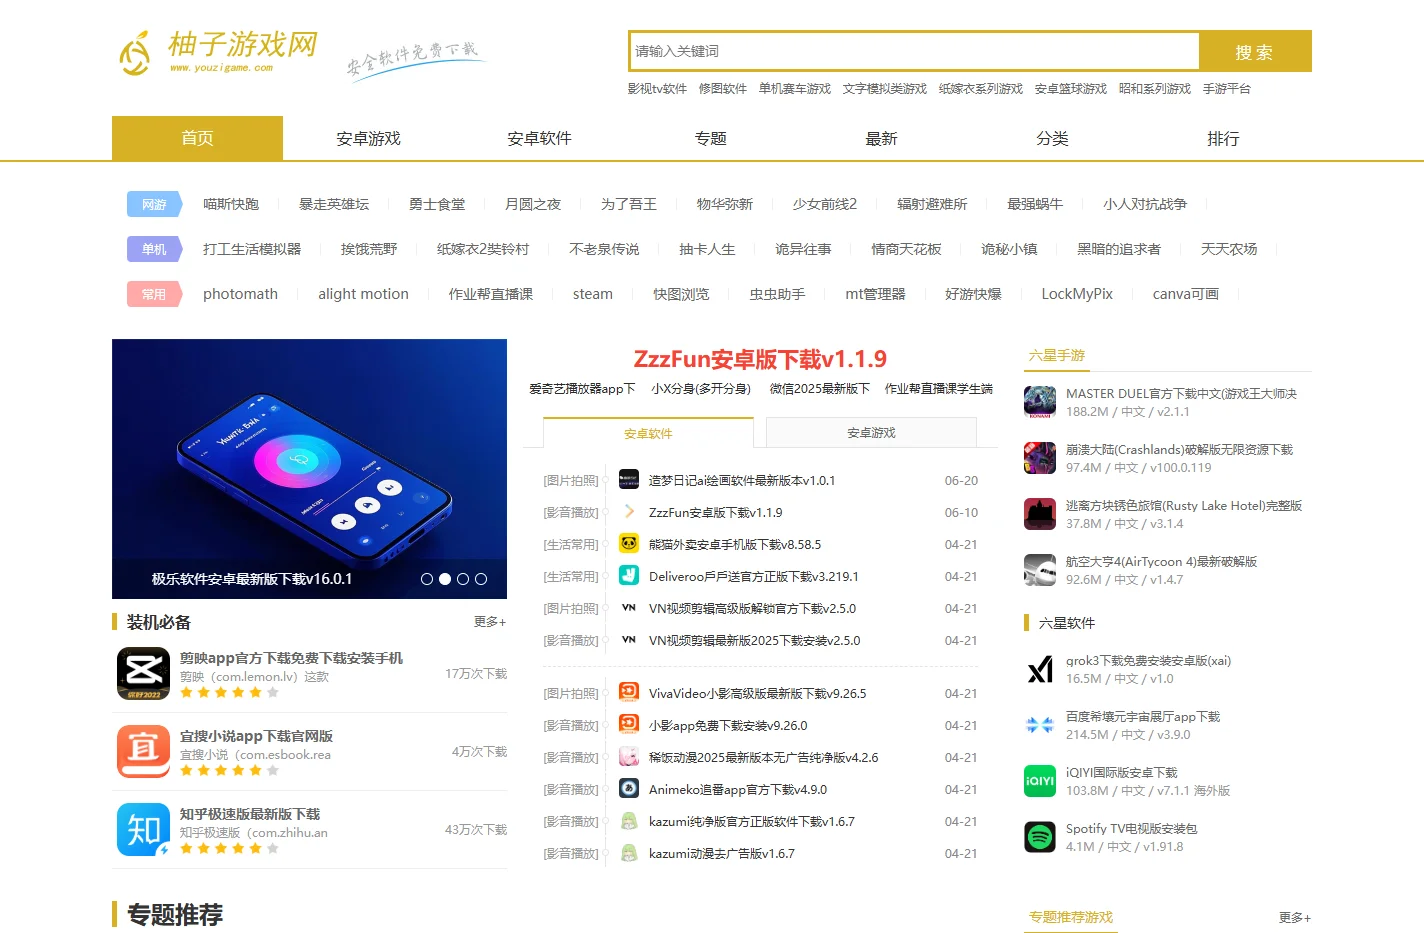Go to the 首页 navigation tab
Screen dimensions: 1424x933
tap(197, 138)
